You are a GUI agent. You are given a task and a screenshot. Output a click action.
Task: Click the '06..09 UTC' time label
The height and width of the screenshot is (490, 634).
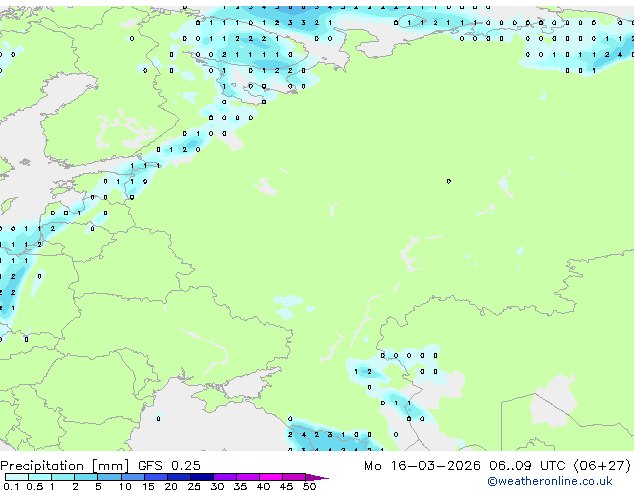(527, 465)
